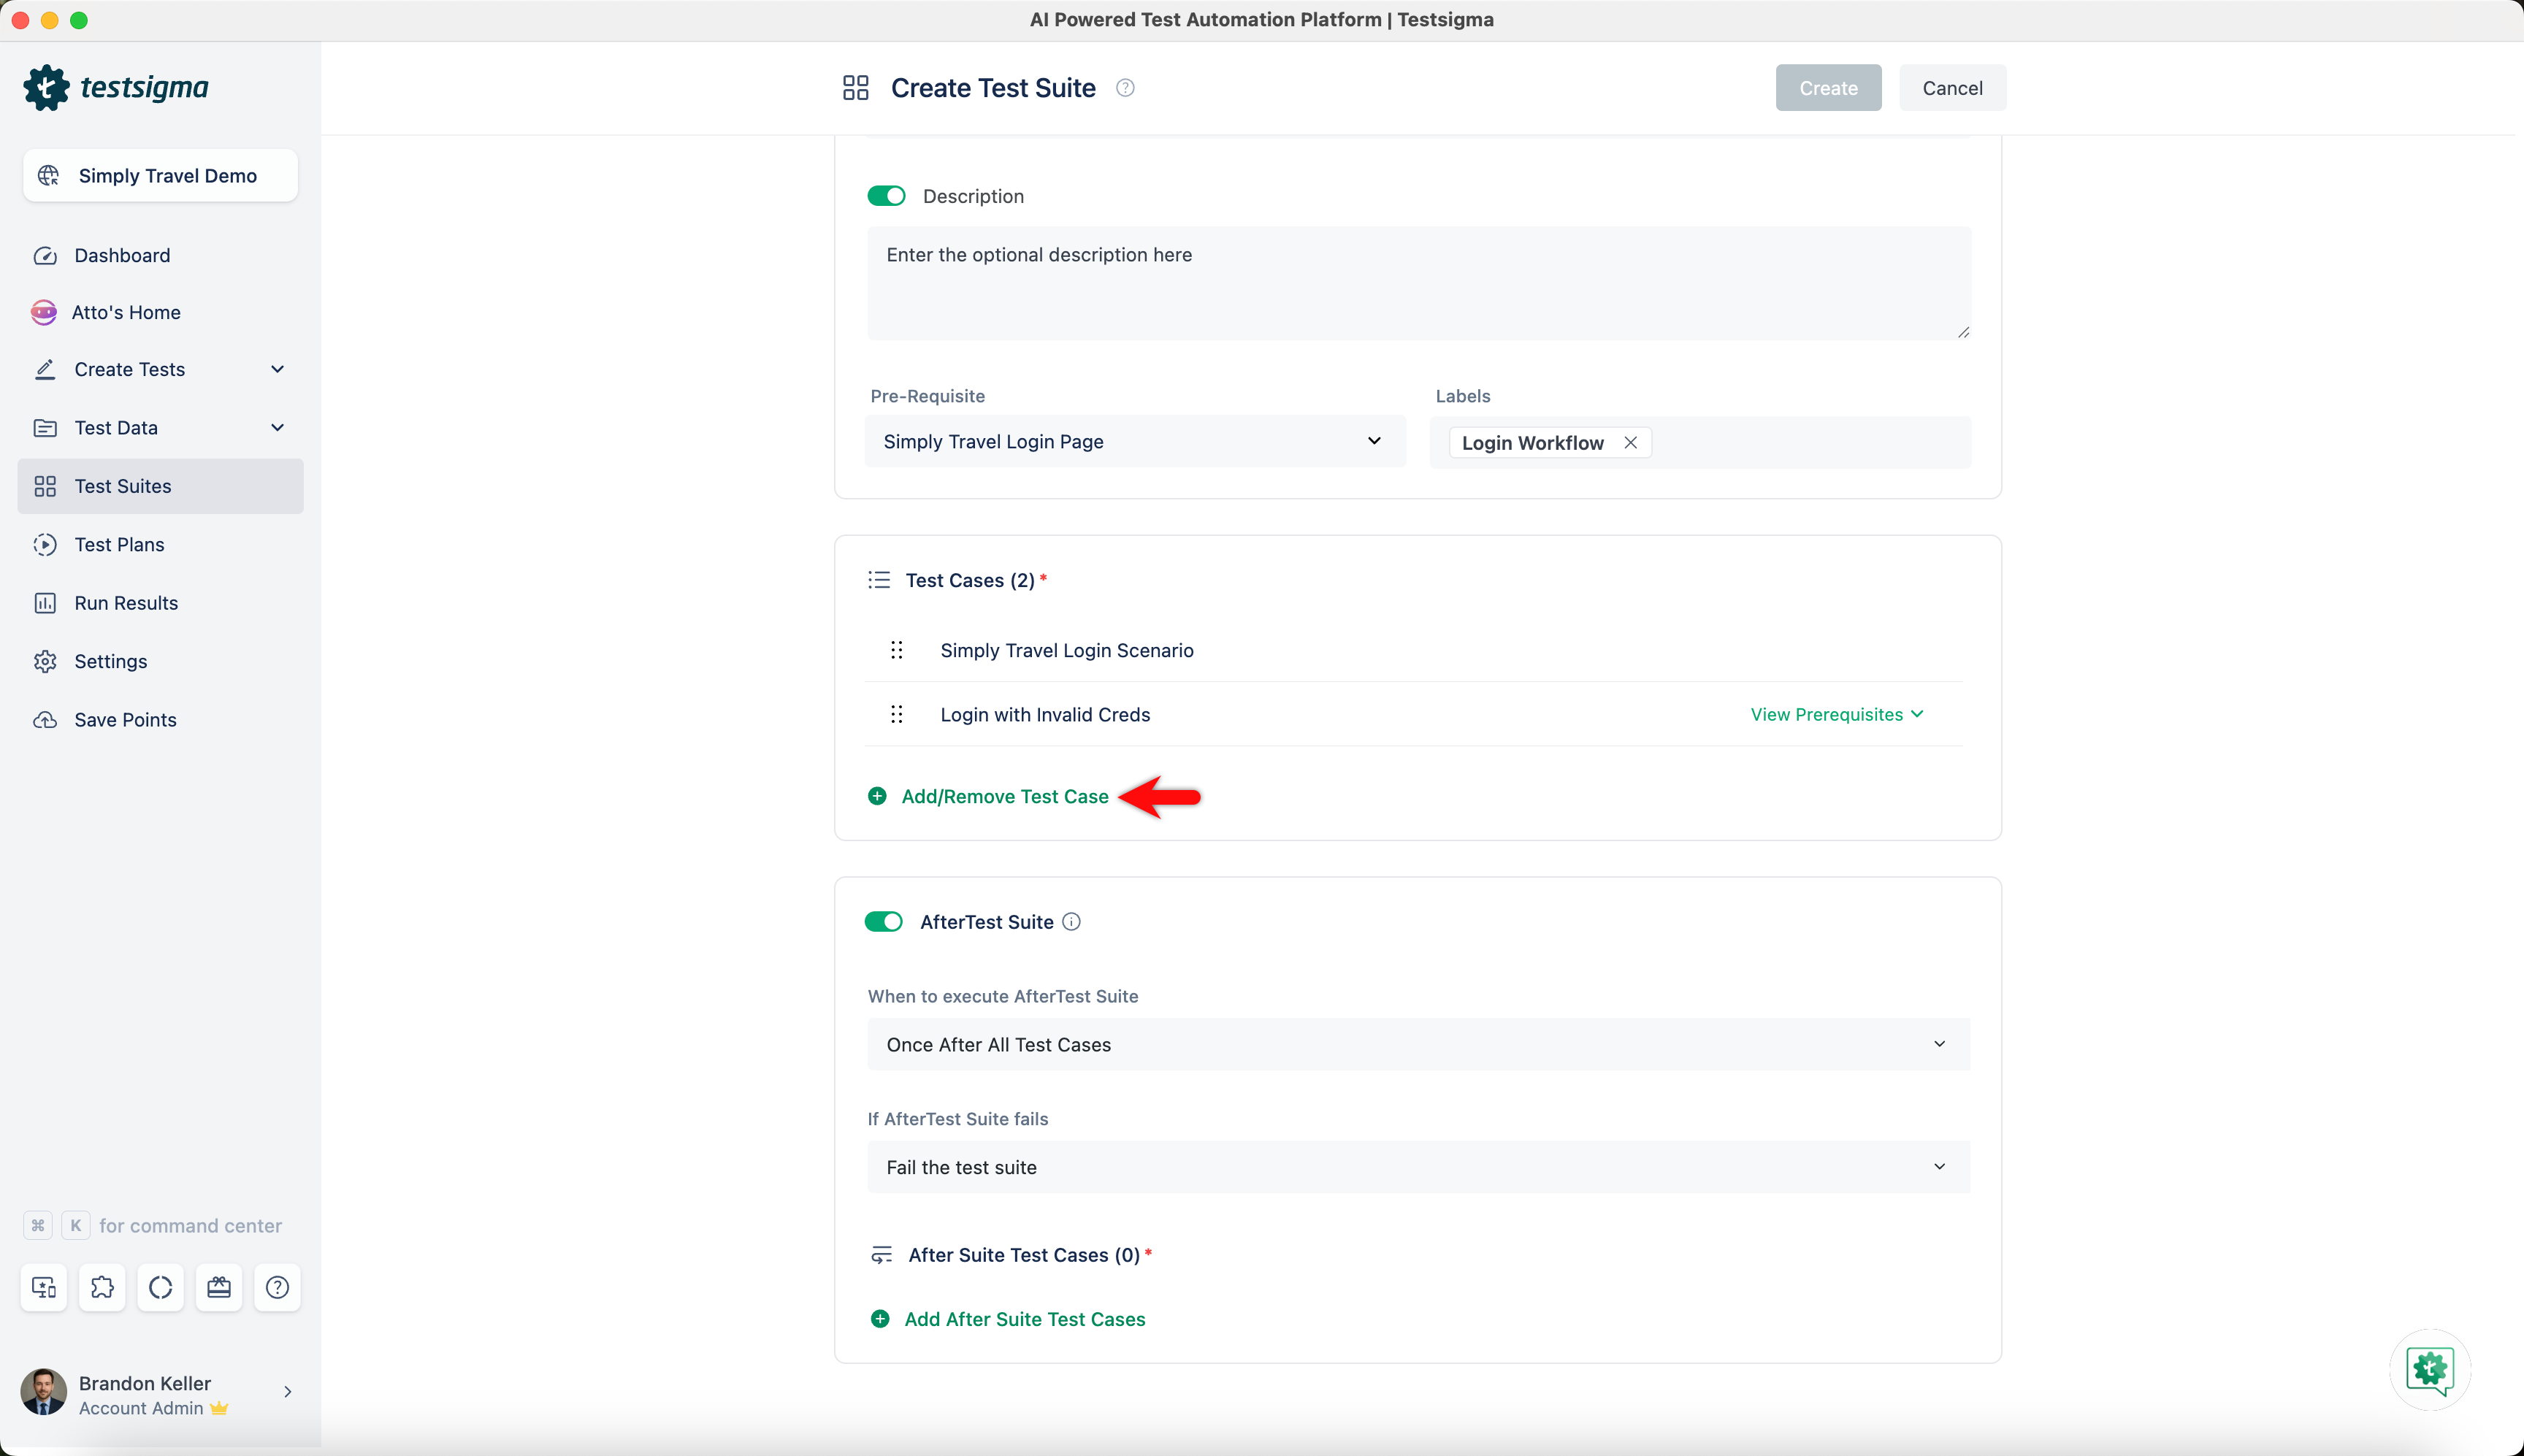Click the question mark help icon in sidebar
Viewport: 2524px width, 1456px height.
[x=277, y=1287]
